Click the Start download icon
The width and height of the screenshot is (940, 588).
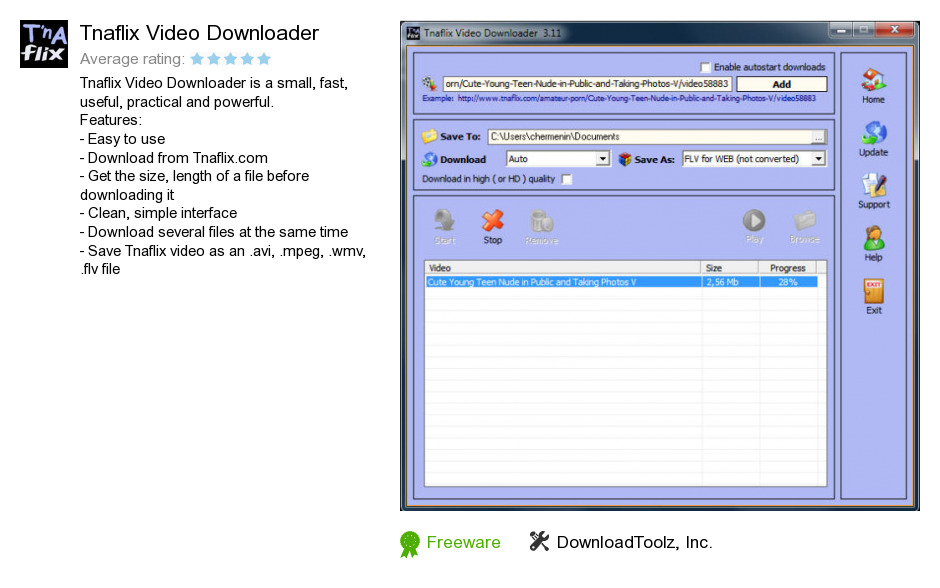(445, 221)
